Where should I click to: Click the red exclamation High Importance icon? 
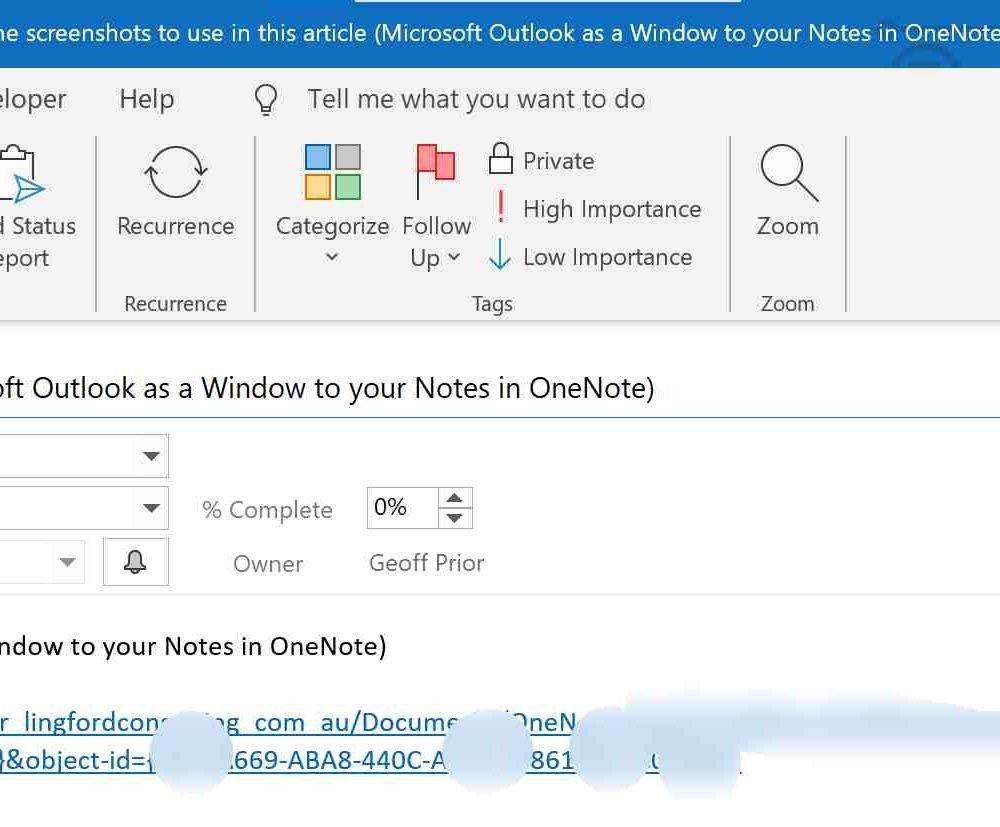(x=501, y=207)
